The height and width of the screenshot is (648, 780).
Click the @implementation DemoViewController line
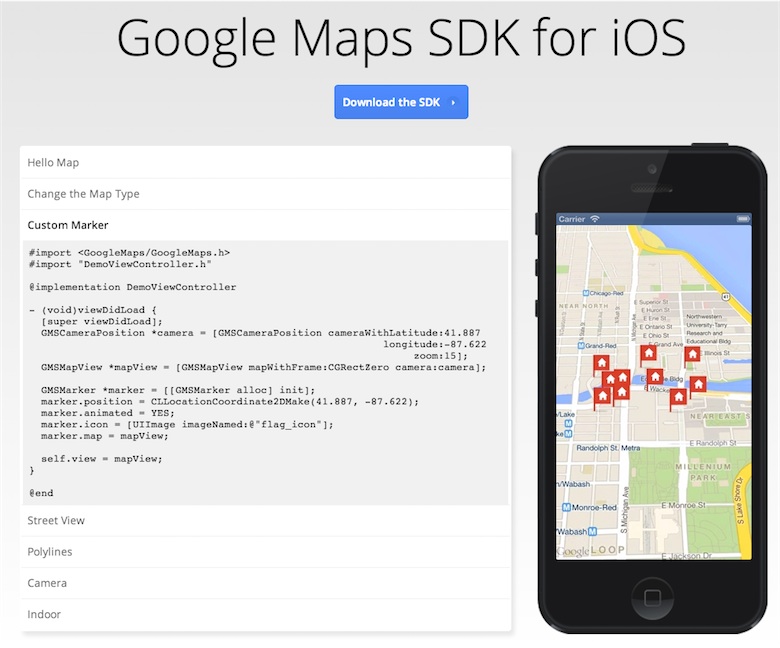click(132, 287)
